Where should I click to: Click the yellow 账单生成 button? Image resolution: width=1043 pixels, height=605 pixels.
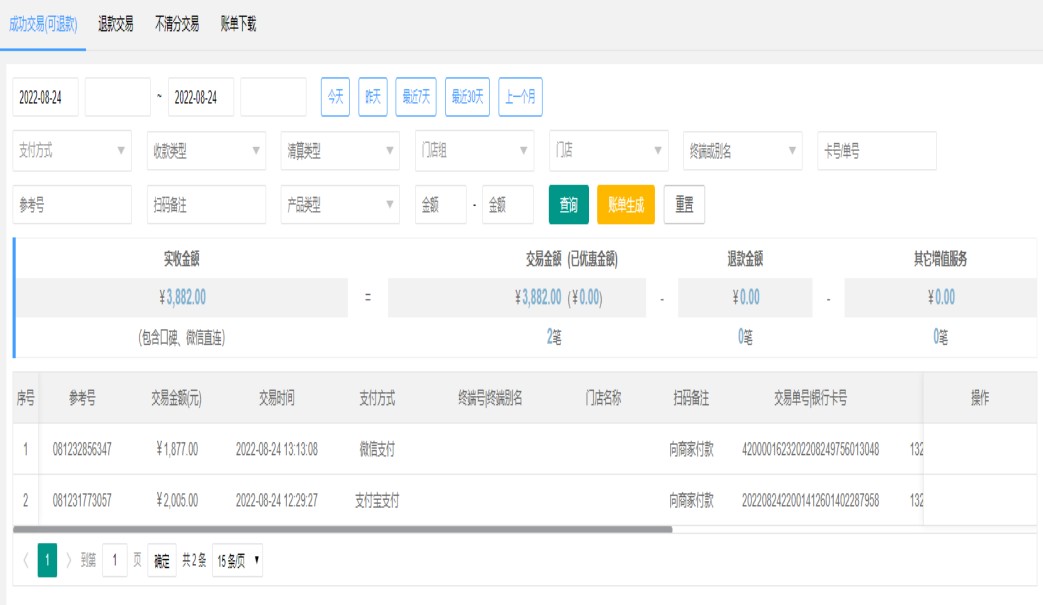point(626,205)
